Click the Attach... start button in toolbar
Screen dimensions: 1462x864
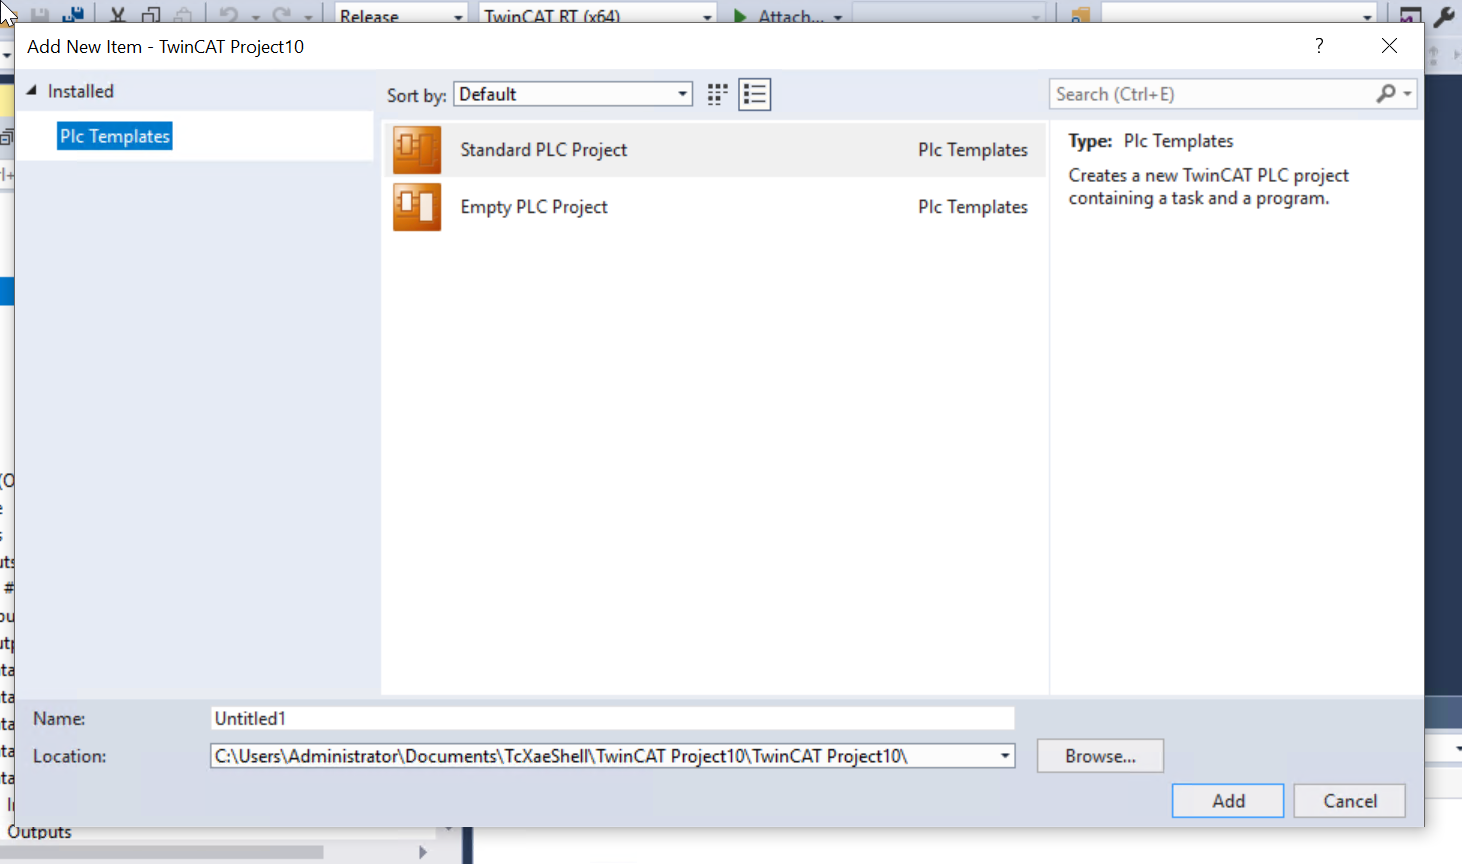[x=786, y=15]
